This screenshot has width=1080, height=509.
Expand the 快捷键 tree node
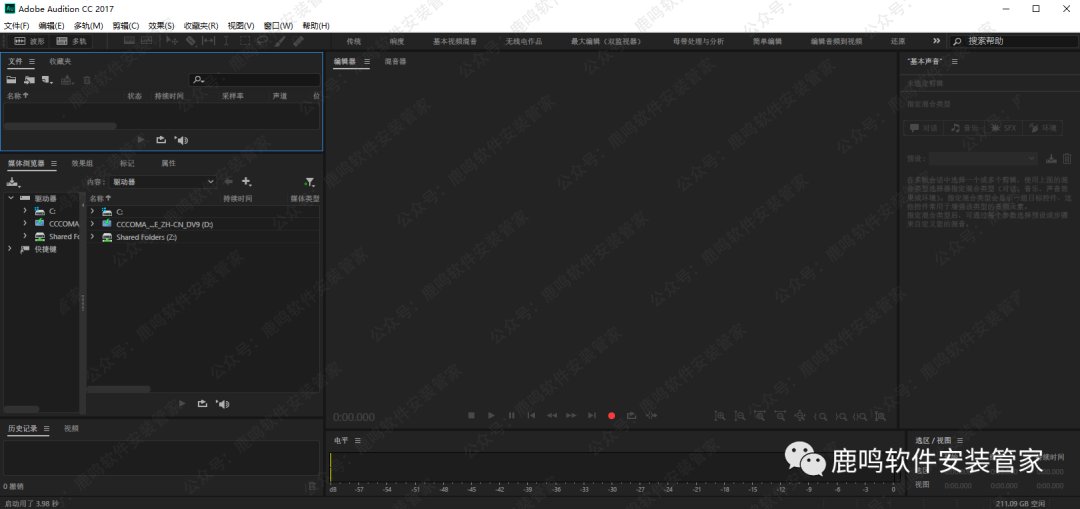(11, 249)
